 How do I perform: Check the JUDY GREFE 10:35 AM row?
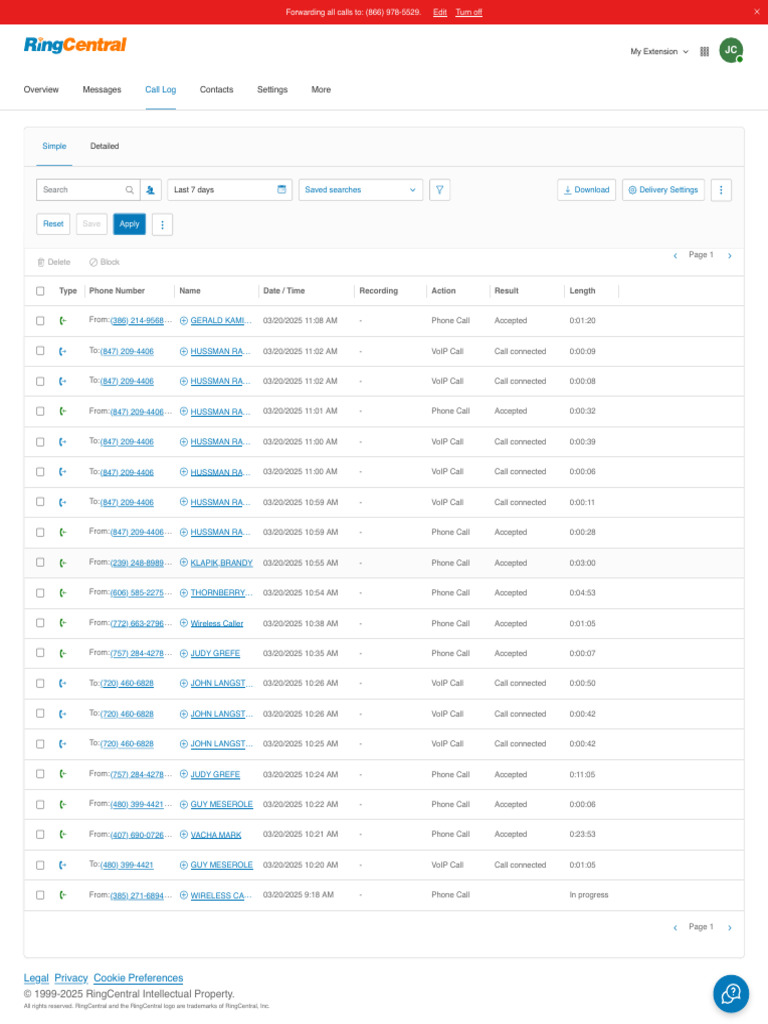(40, 653)
